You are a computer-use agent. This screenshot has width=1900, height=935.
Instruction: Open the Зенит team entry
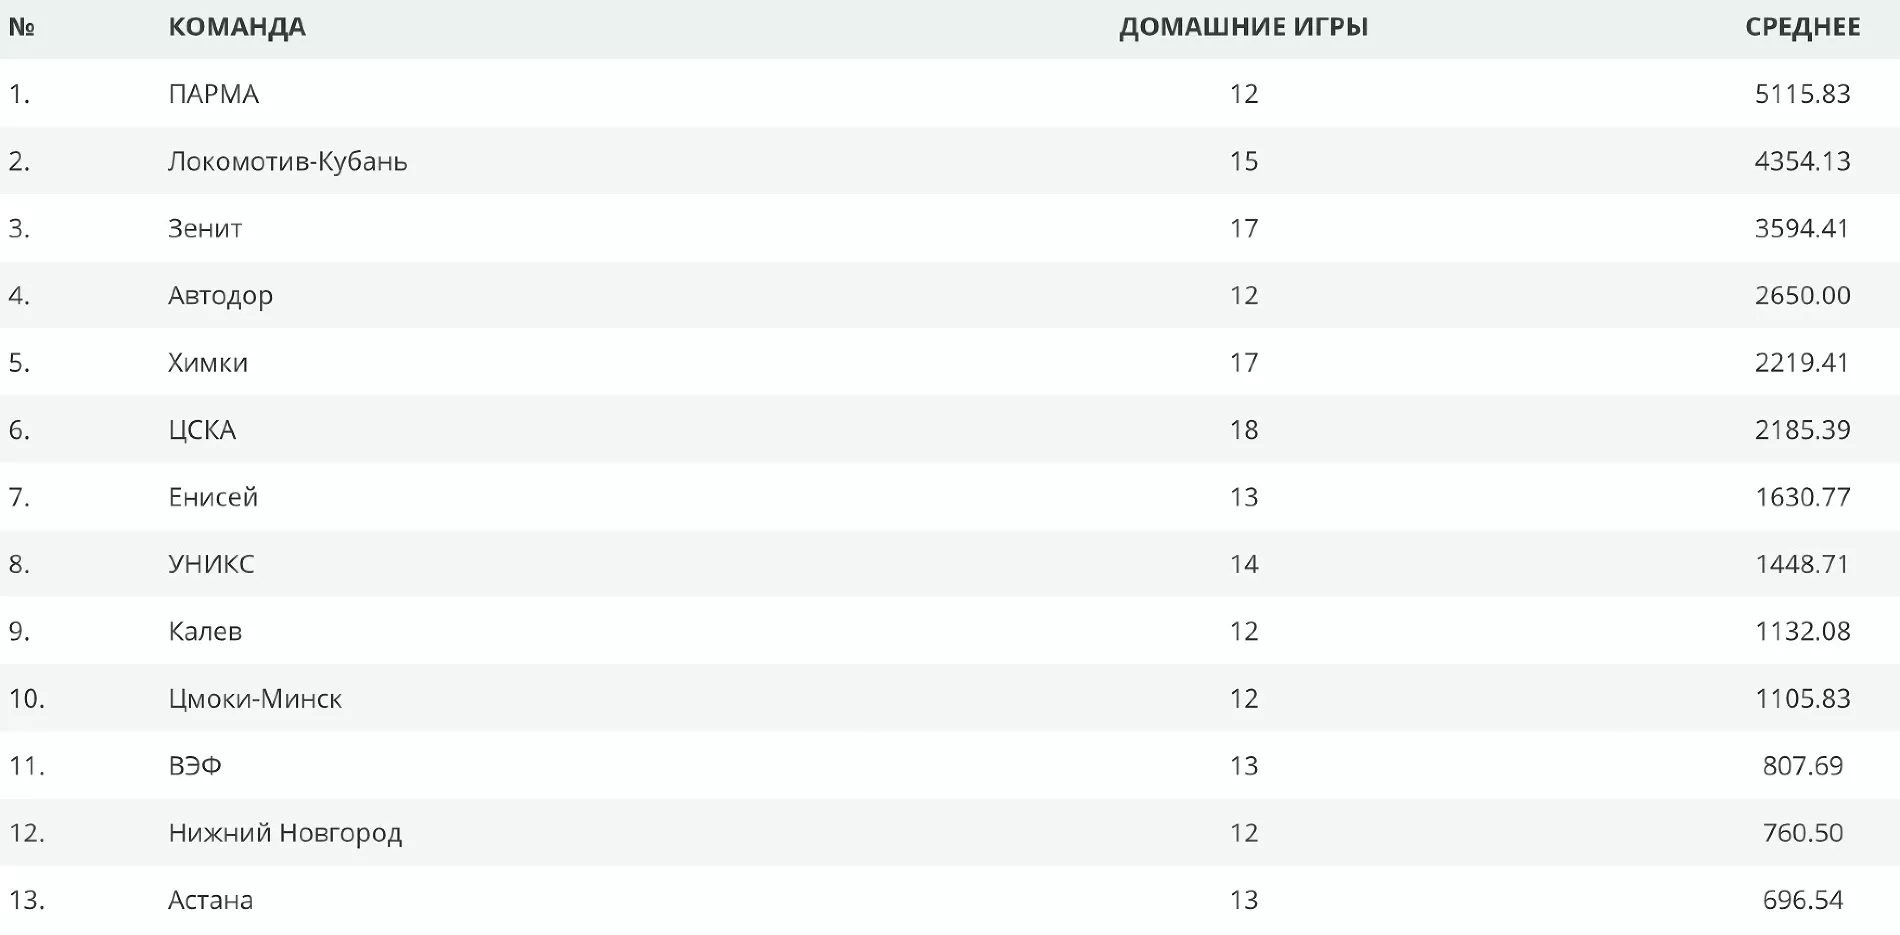click(x=205, y=228)
